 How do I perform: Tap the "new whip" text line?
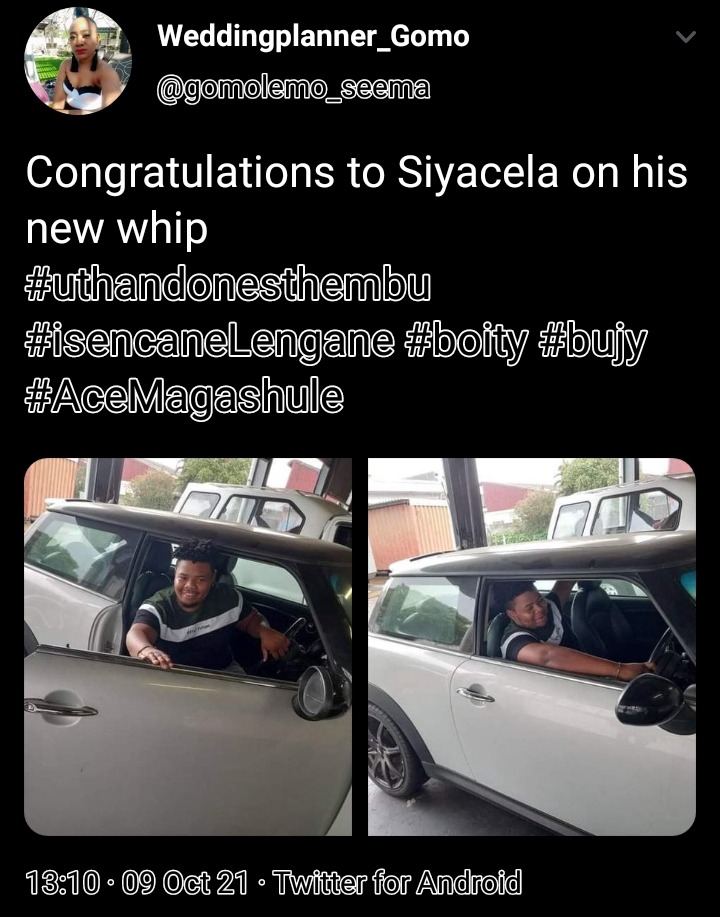[116, 229]
